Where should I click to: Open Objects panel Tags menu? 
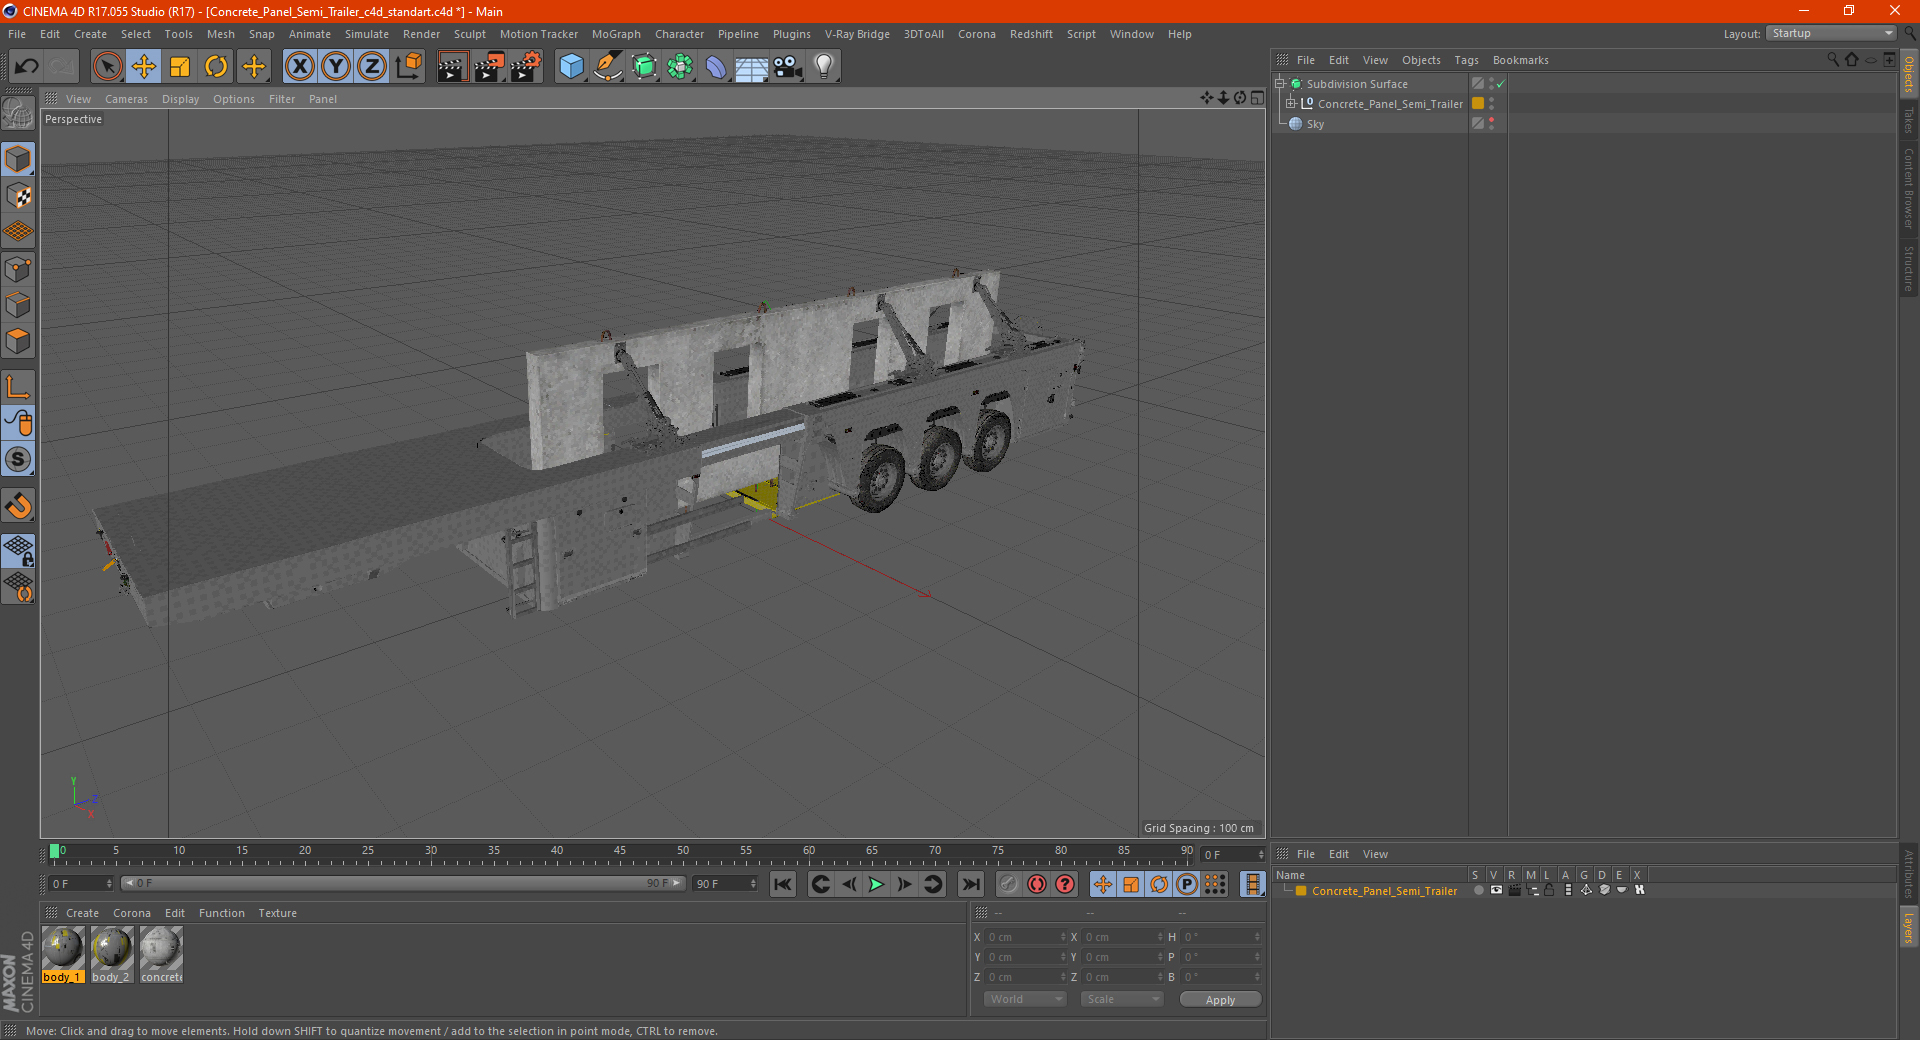(1466, 60)
